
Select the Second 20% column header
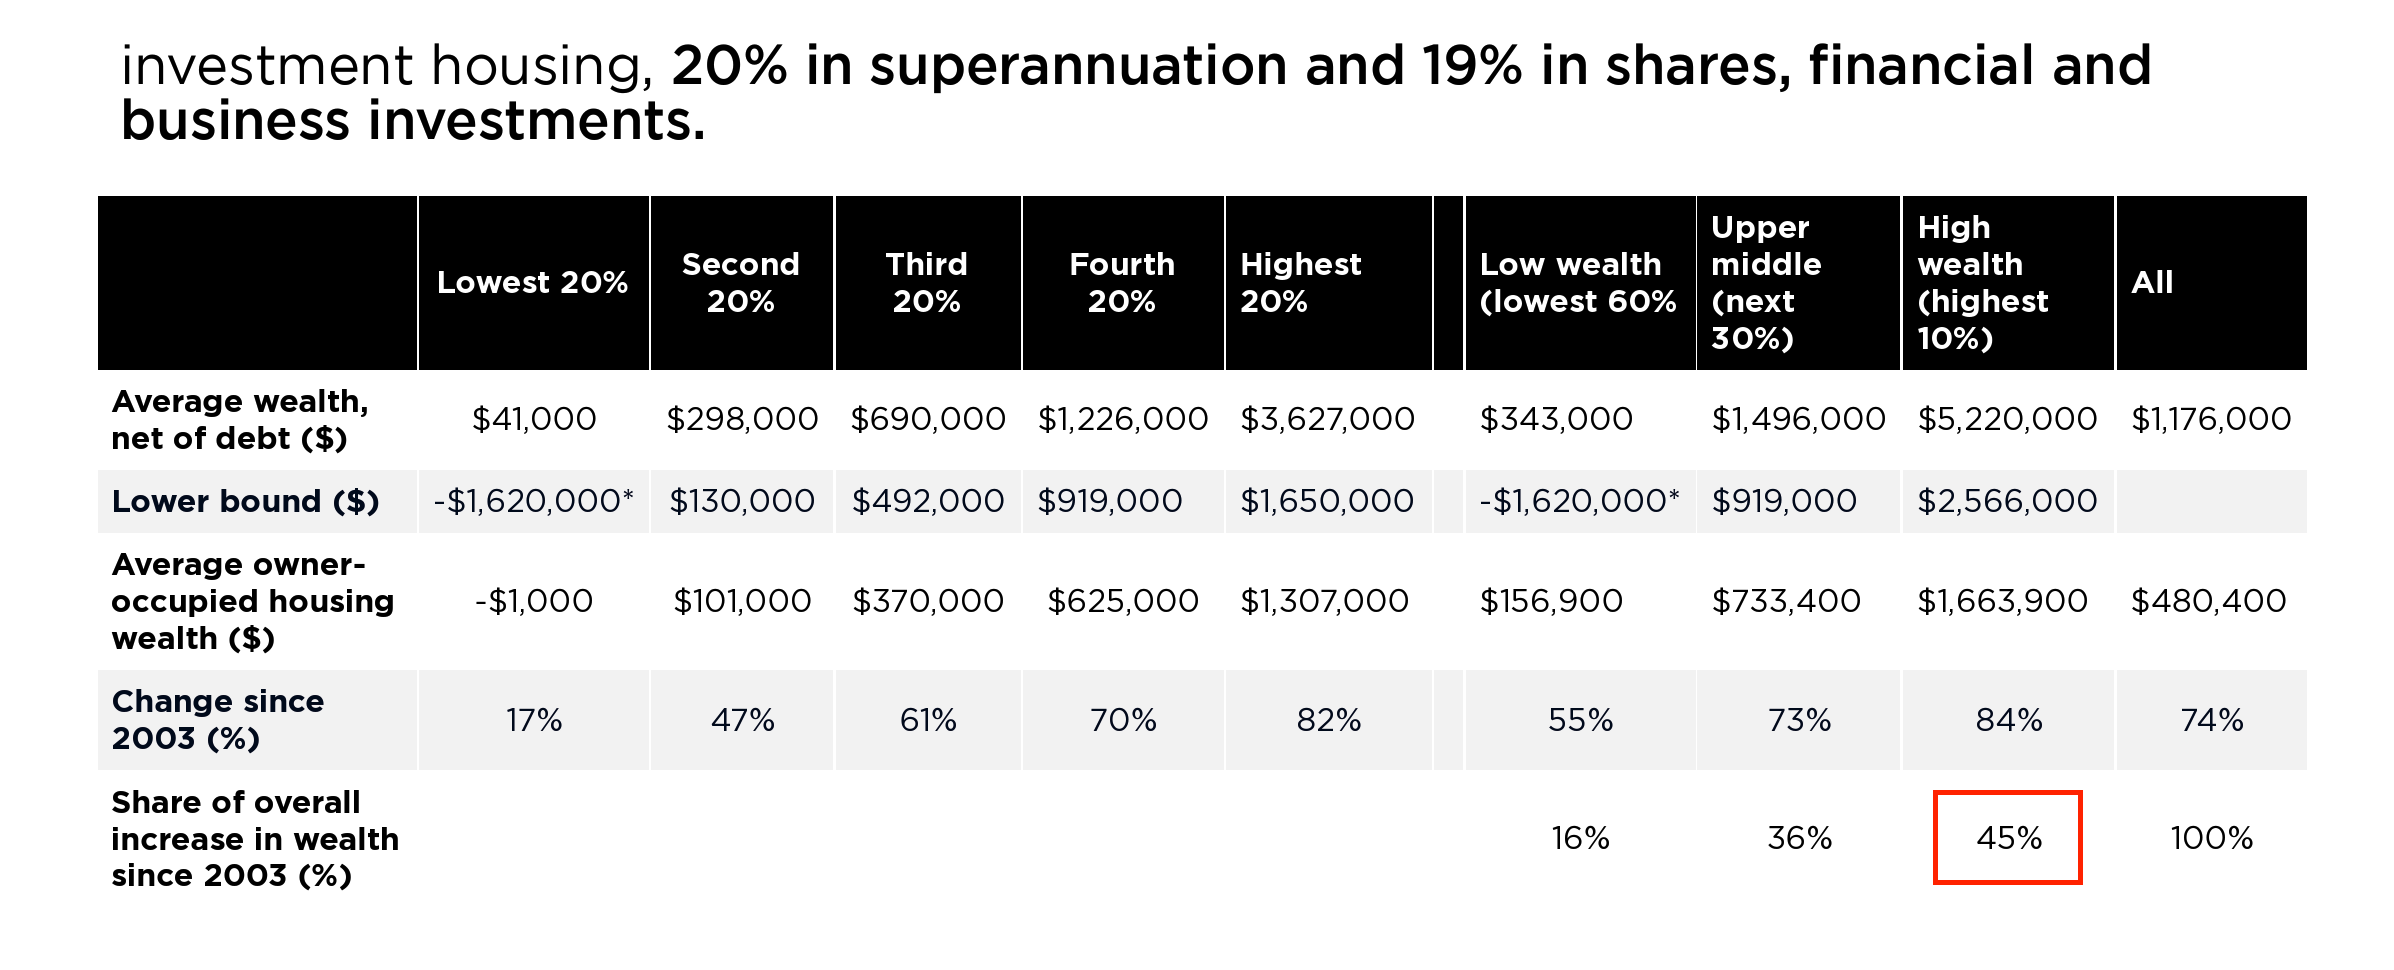tap(740, 283)
